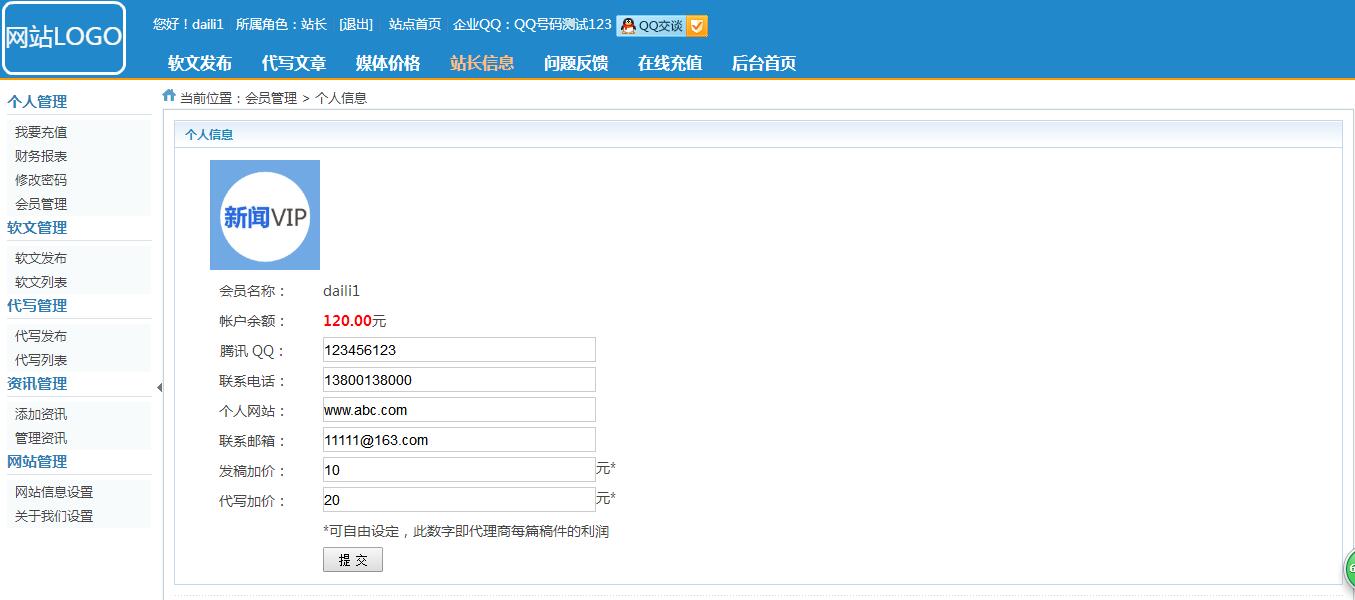Go to 网站信息设置 in the sidebar

coord(54,492)
